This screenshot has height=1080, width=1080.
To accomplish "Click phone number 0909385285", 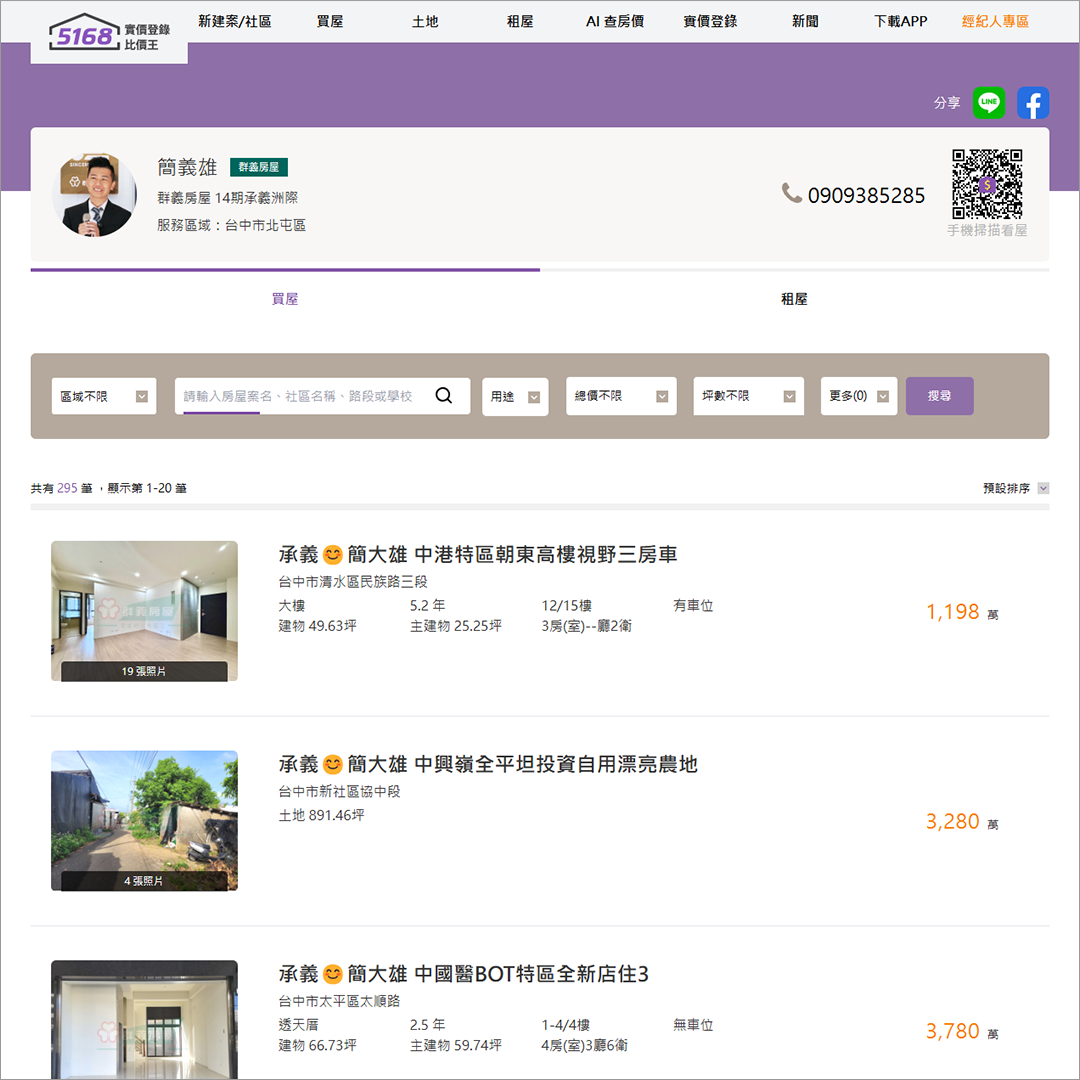I will 866,196.
